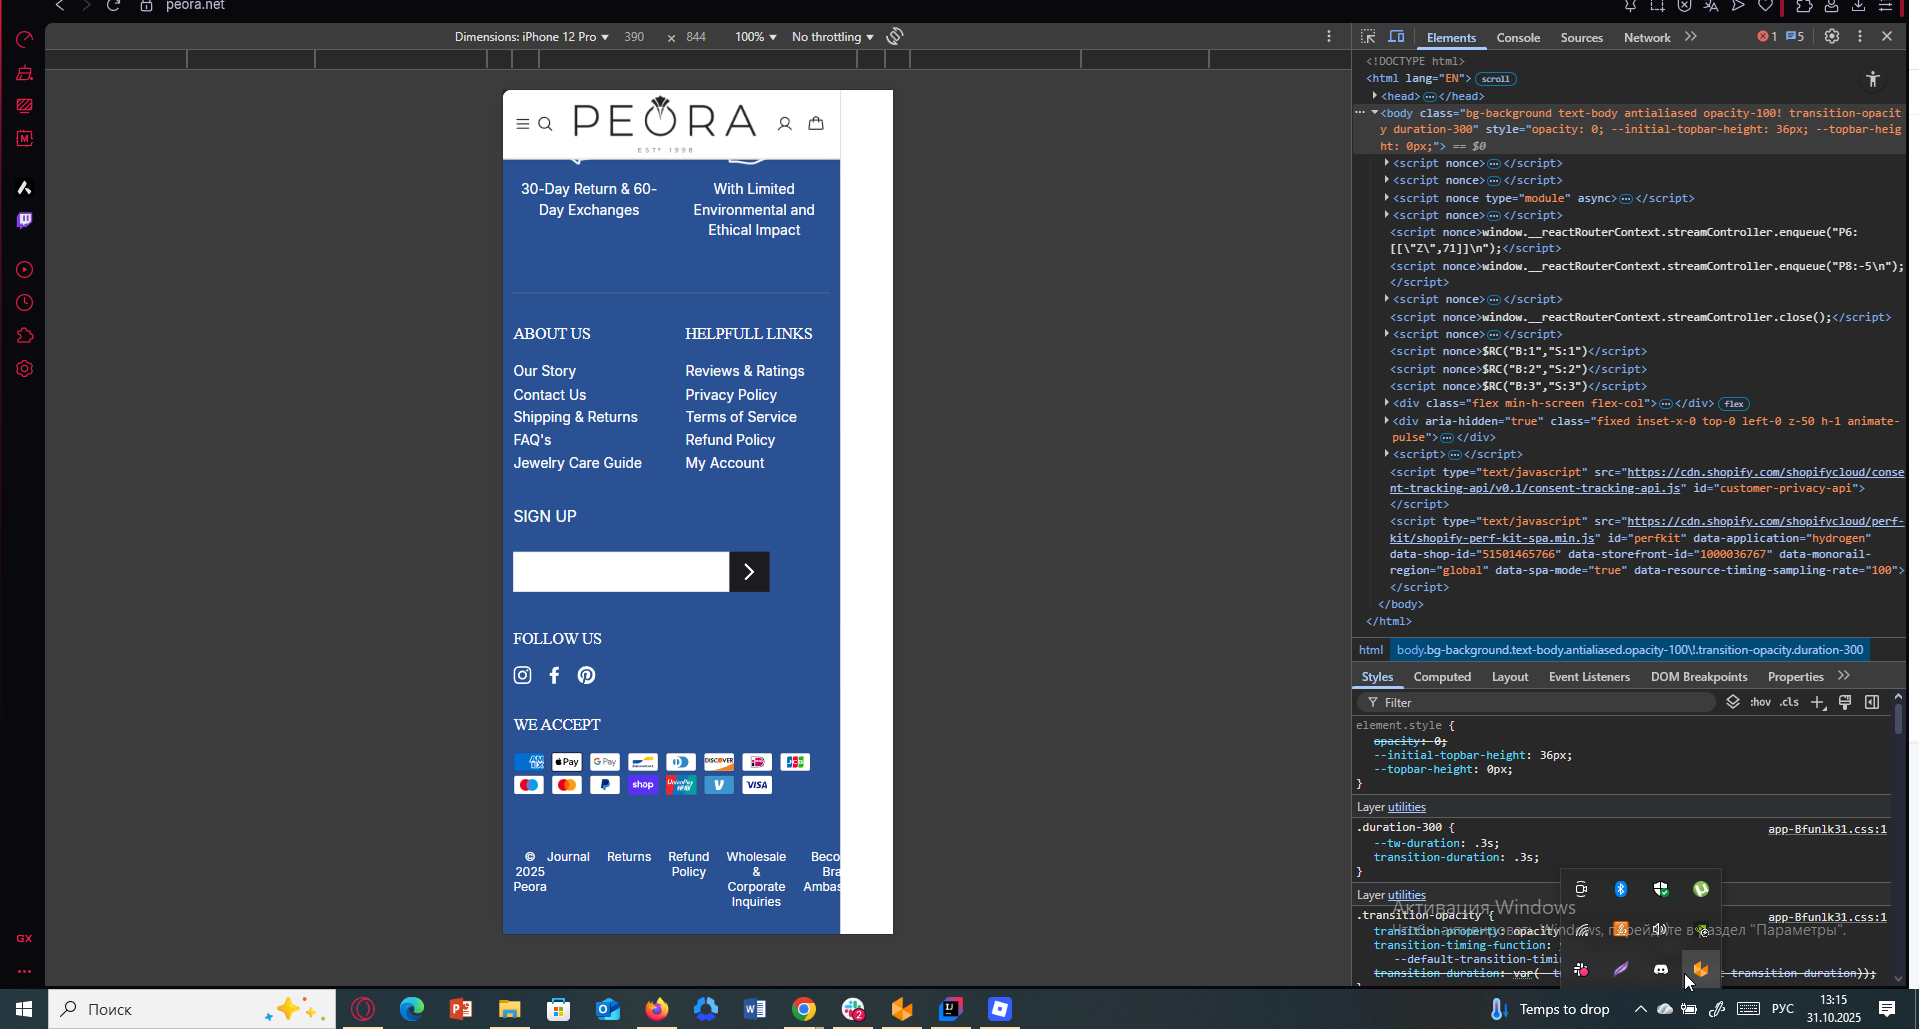Rotate the device viewport orientation
This screenshot has height=1029, width=1919.
coord(895,36)
